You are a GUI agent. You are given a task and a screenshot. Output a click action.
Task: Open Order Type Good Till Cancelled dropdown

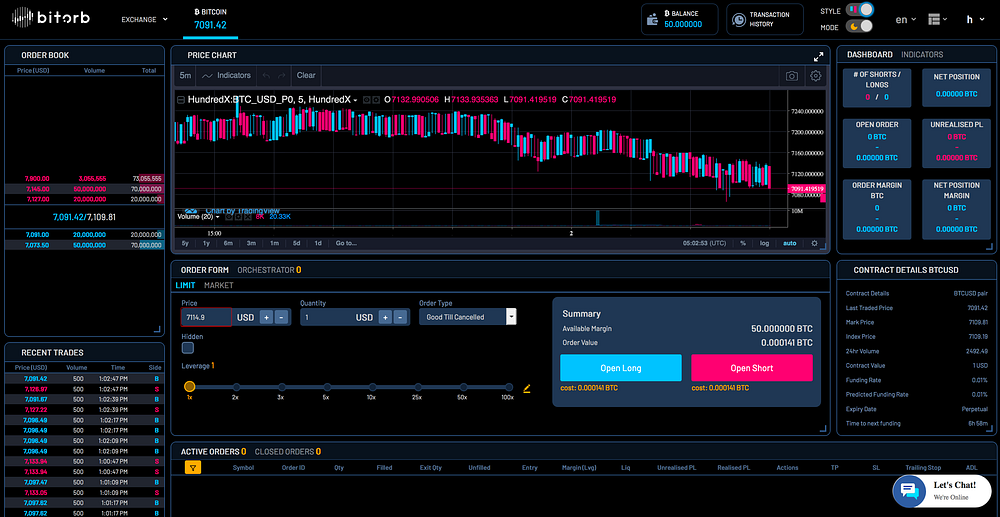(x=467, y=317)
